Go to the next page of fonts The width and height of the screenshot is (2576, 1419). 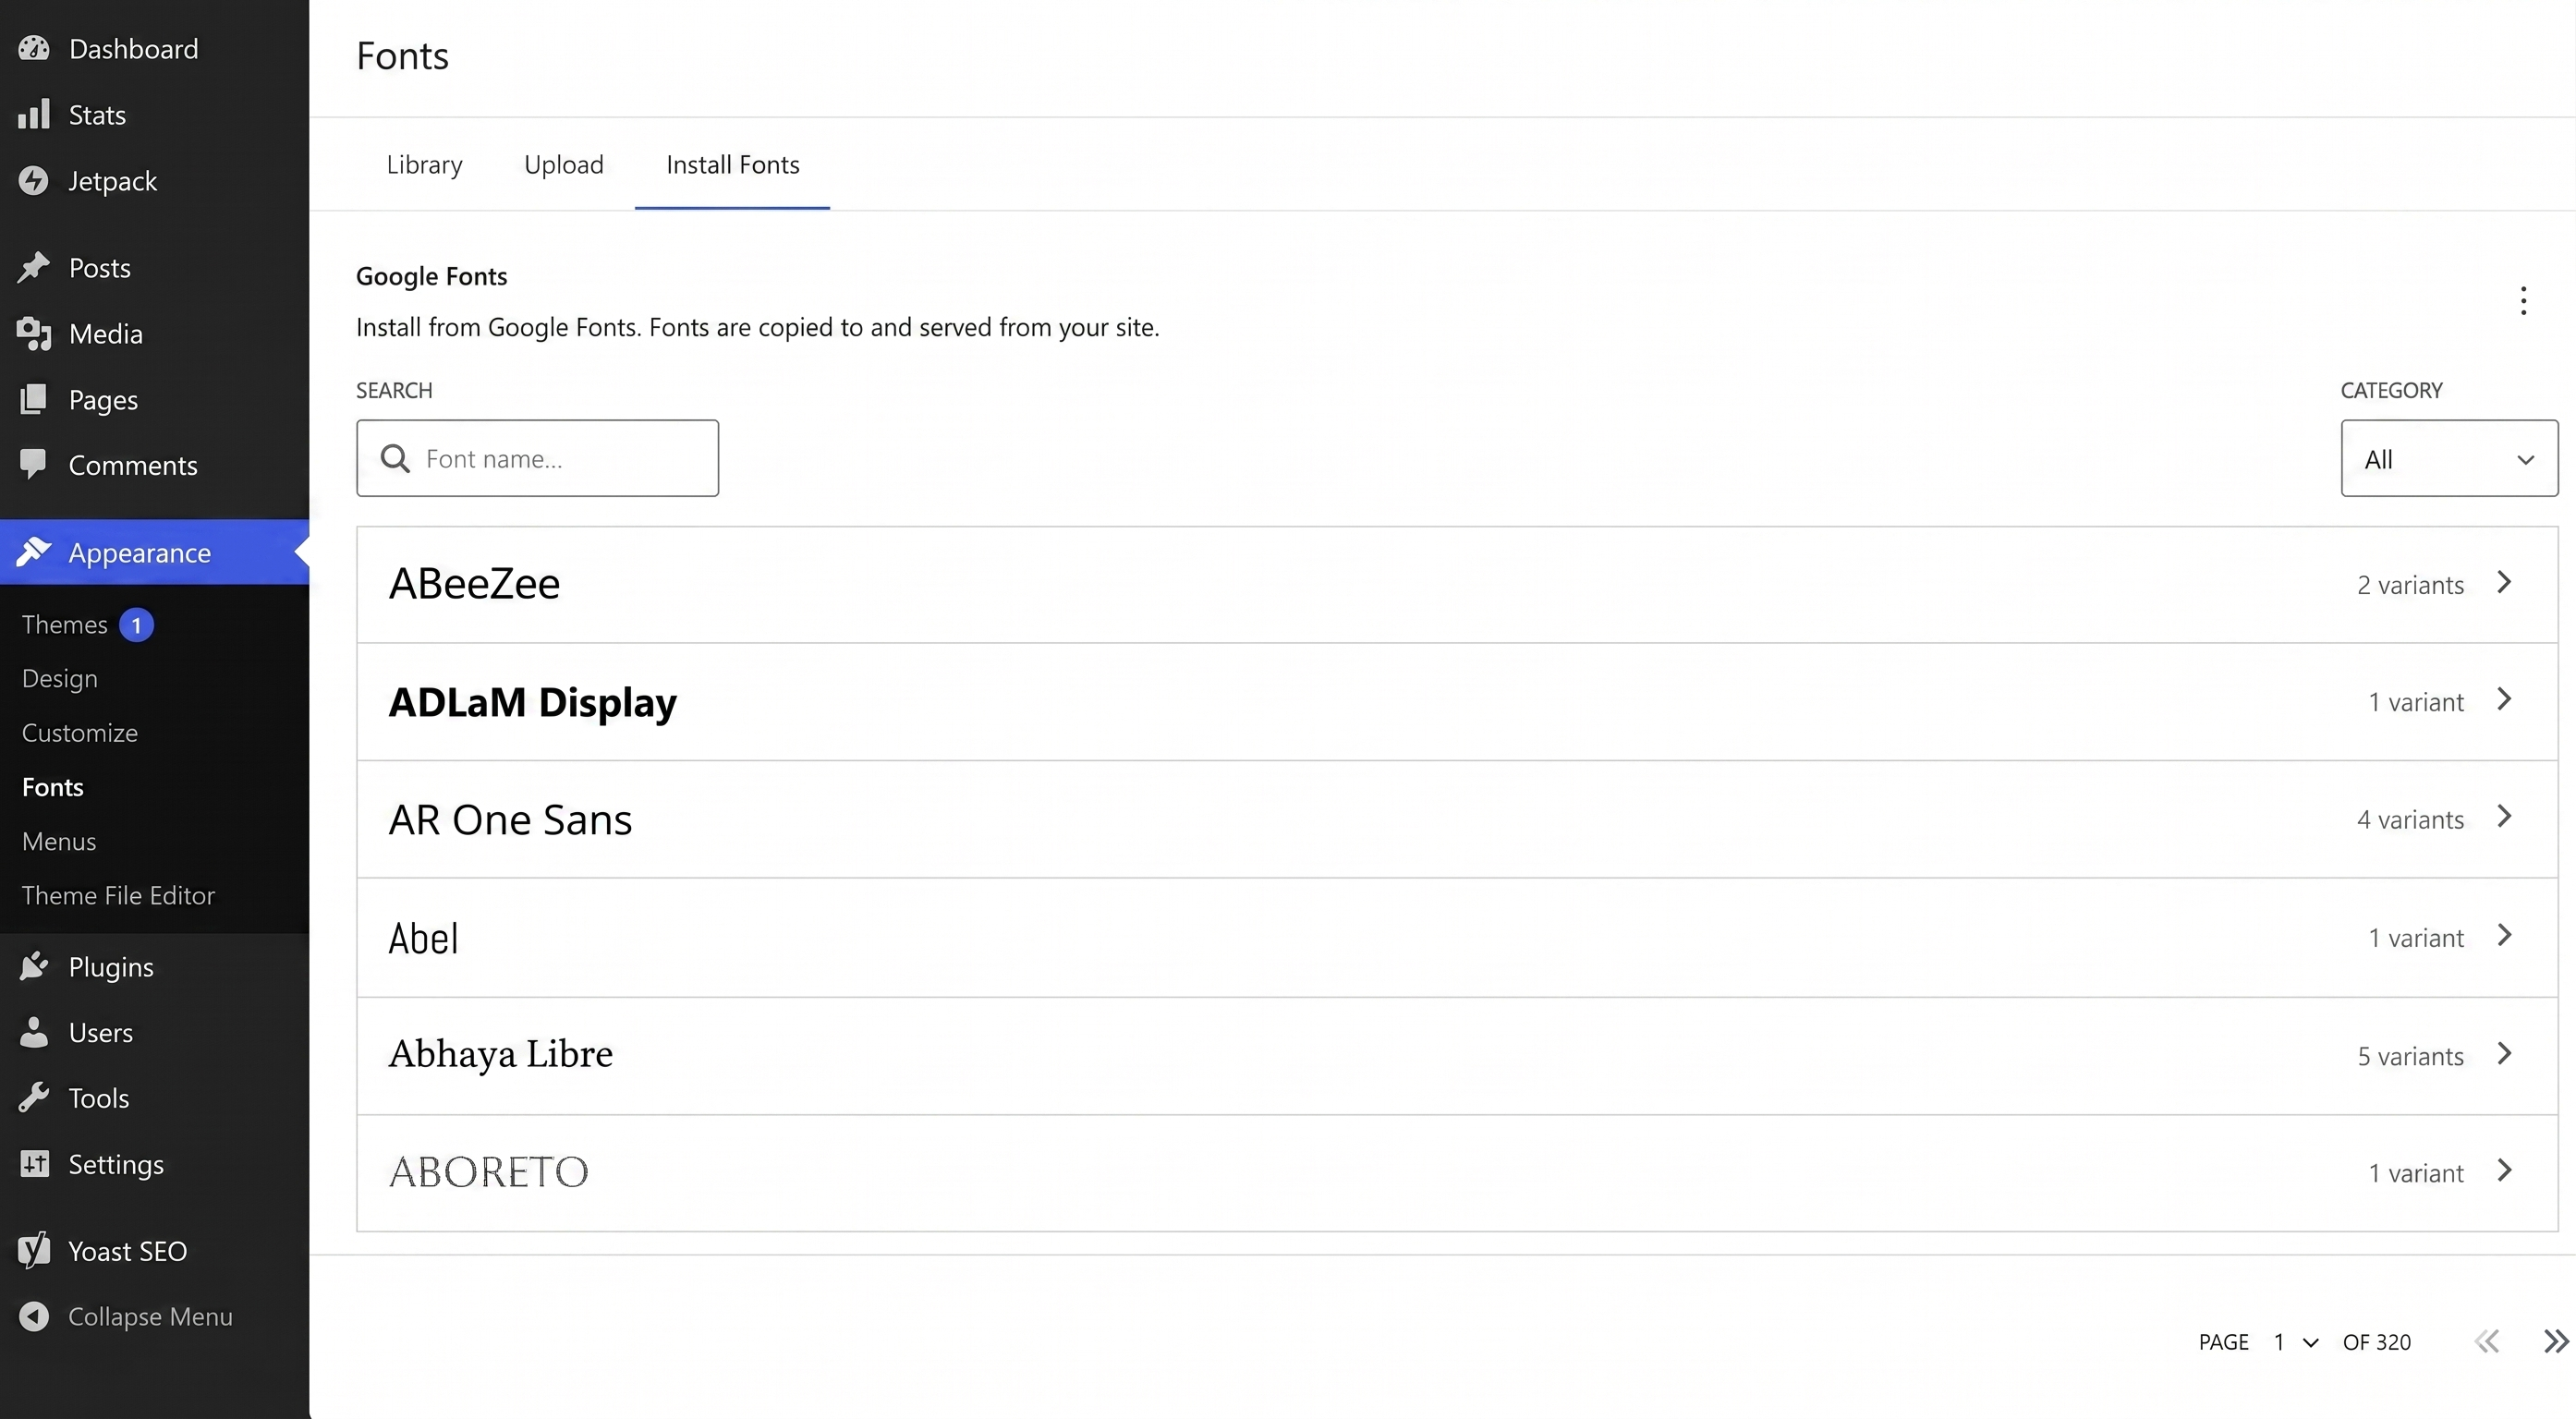coord(2555,1341)
